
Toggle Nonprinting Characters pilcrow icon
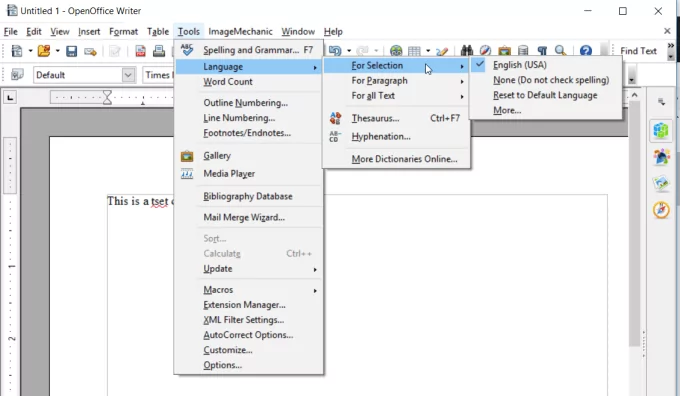542,51
